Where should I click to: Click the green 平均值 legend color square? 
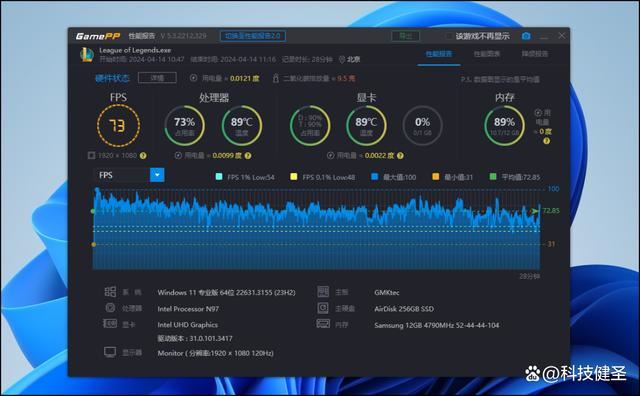(493, 177)
